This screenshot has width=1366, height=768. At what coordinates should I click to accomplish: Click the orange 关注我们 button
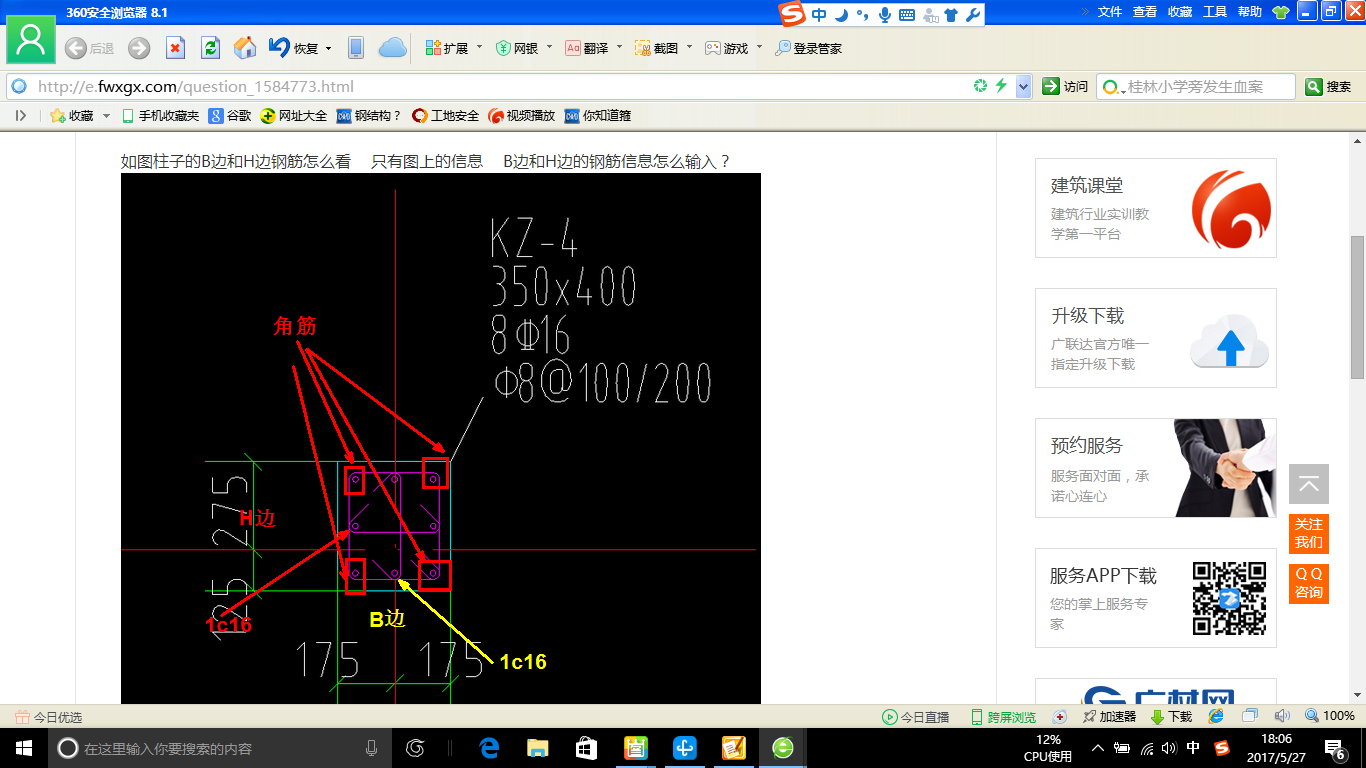(1308, 533)
